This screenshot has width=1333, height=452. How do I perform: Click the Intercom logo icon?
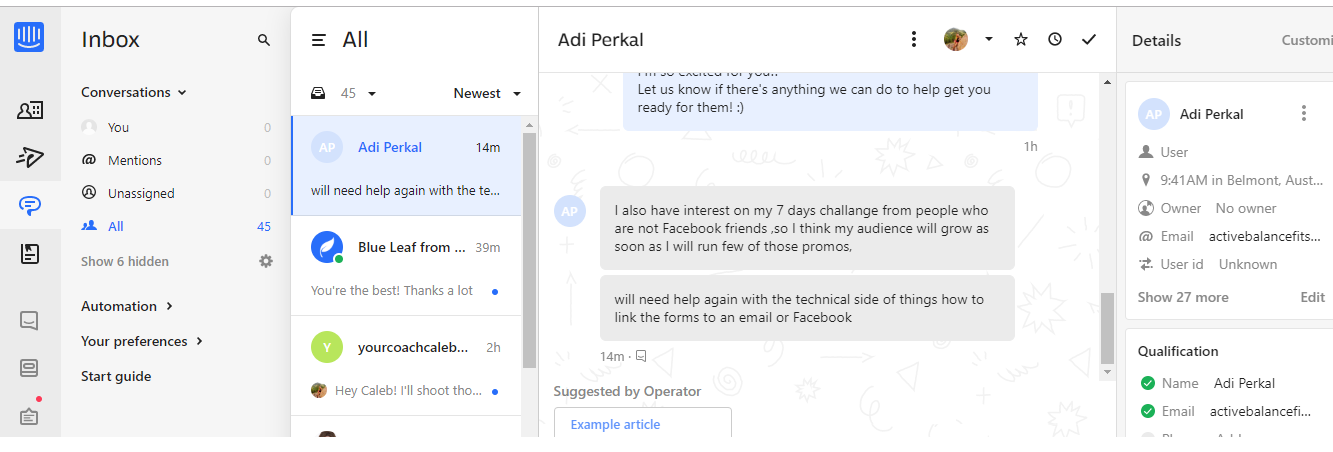[30, 37]
